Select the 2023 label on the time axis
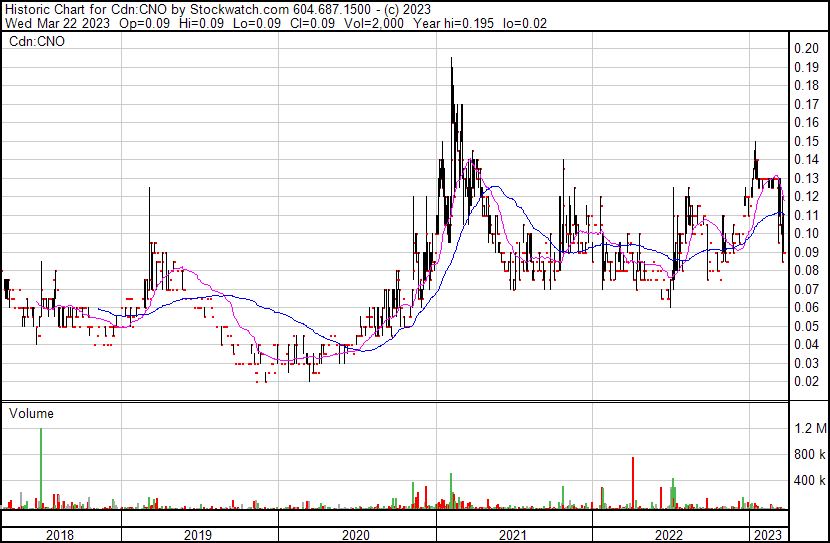The height and width of the screenshot is (543, 830). pyautogui.click(x=768, y=536)
